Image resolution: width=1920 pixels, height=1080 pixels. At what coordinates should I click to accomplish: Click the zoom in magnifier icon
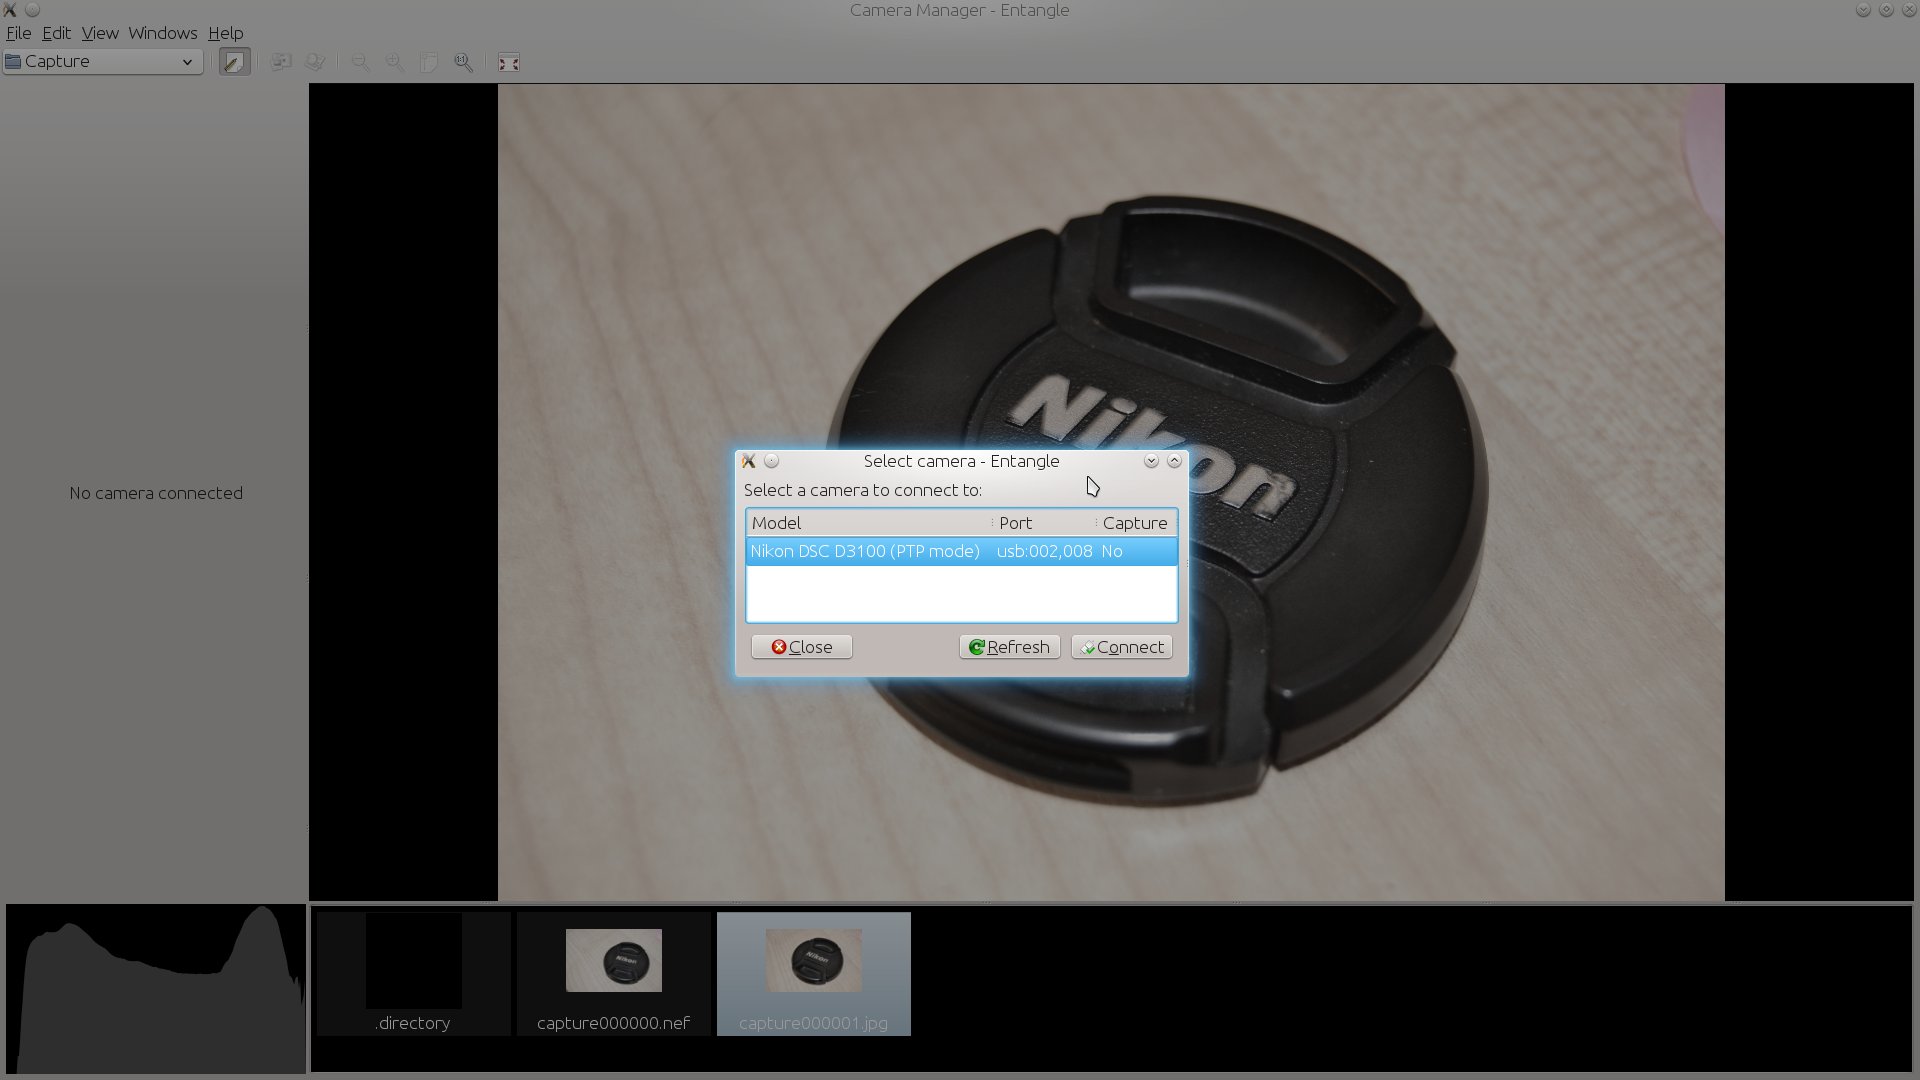coord(395,62)
